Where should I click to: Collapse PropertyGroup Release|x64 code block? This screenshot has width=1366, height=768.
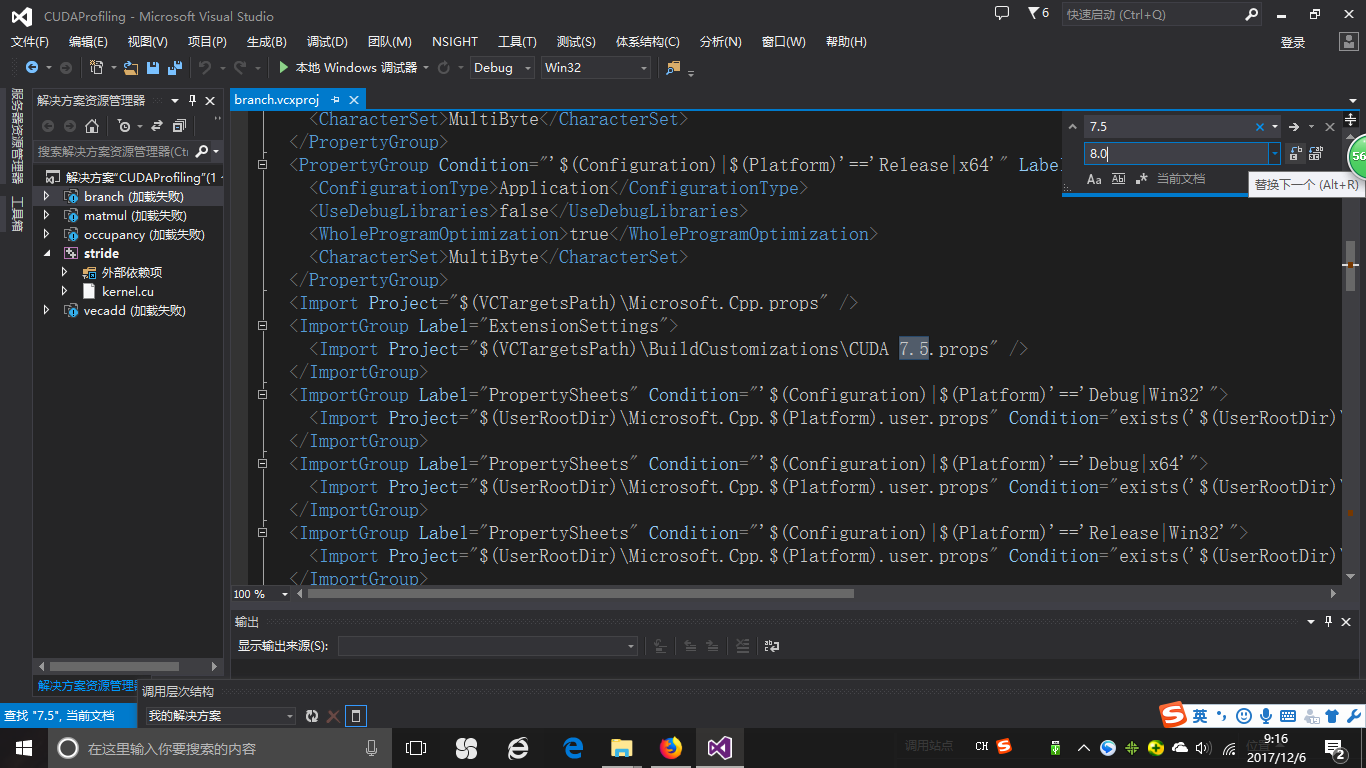263,165
